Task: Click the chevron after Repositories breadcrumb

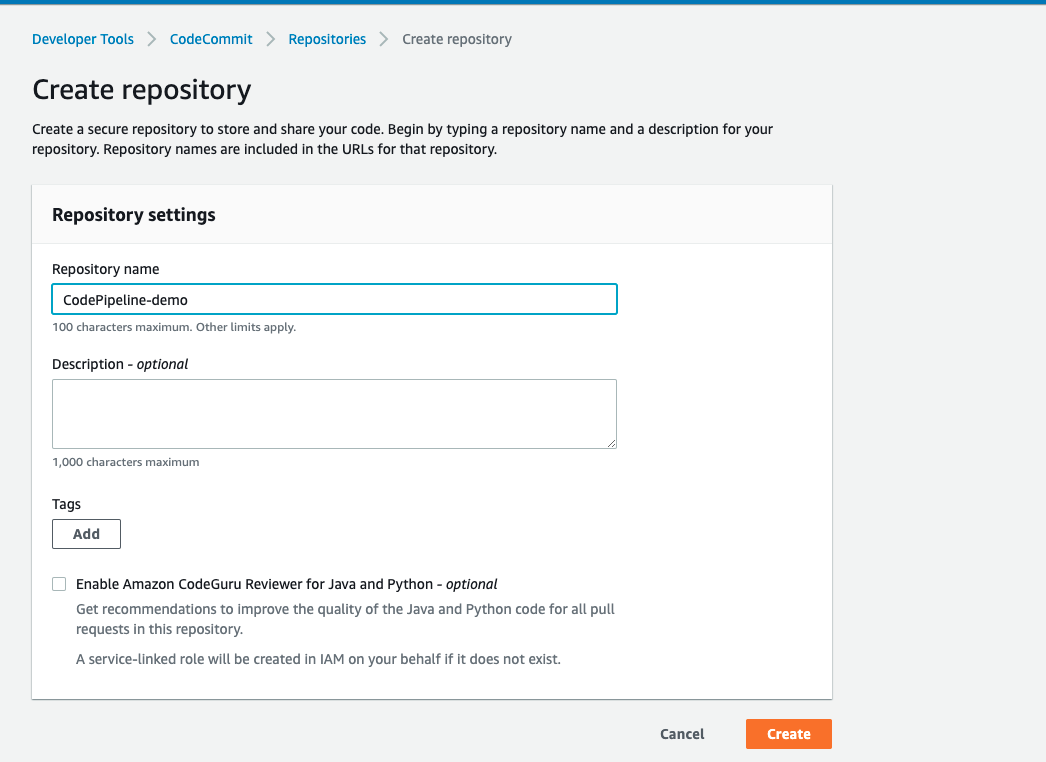Action: [x=384, y=39]
